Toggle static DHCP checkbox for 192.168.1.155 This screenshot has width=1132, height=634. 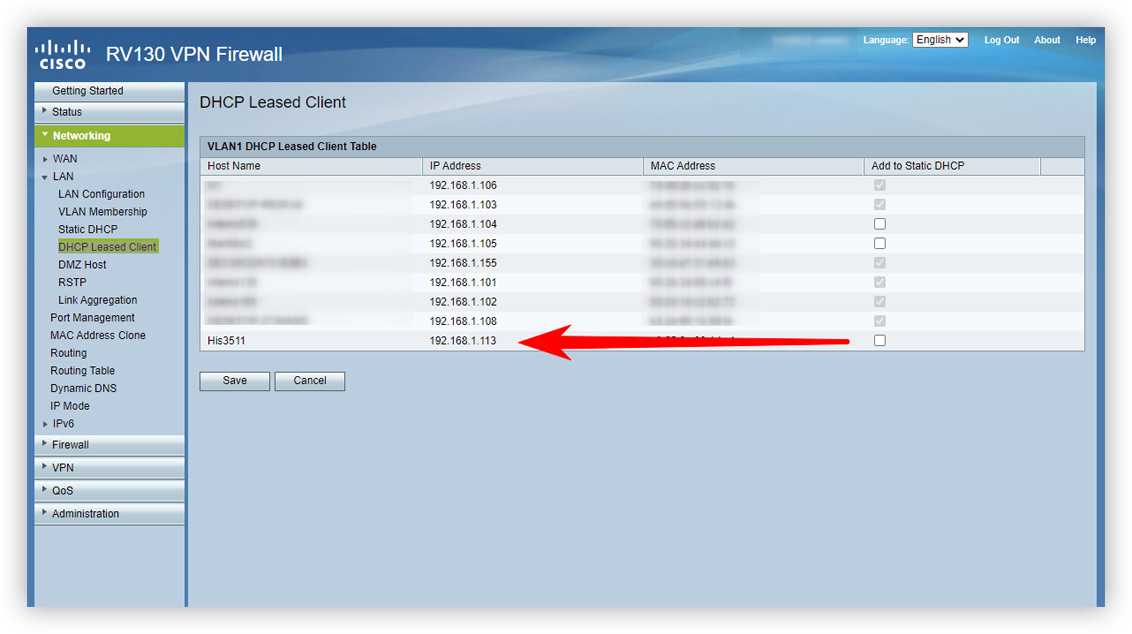tap(879, 263)
